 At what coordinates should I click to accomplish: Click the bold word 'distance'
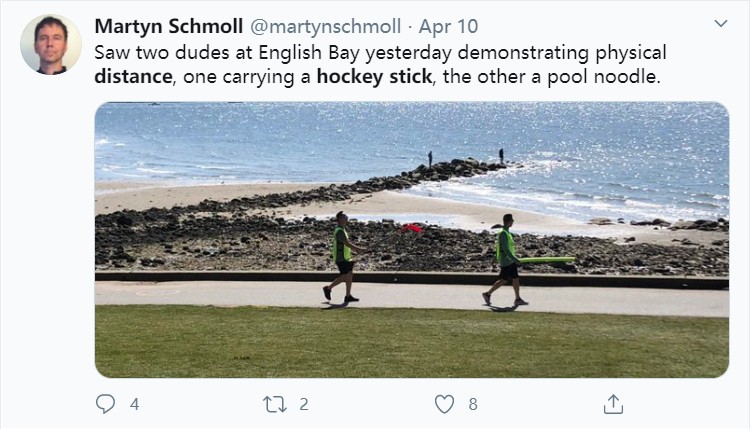(x=133, y=77)
